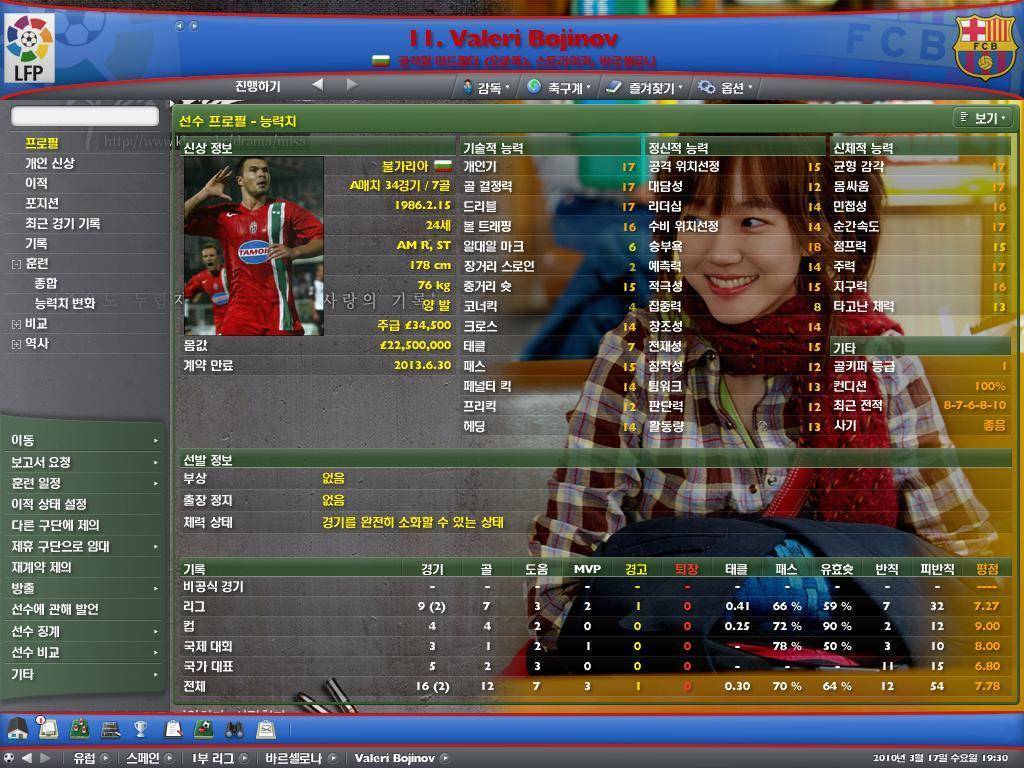Open the binoculars scouting icon
This screenshot has width=1024, height=768.
[235, 728]
